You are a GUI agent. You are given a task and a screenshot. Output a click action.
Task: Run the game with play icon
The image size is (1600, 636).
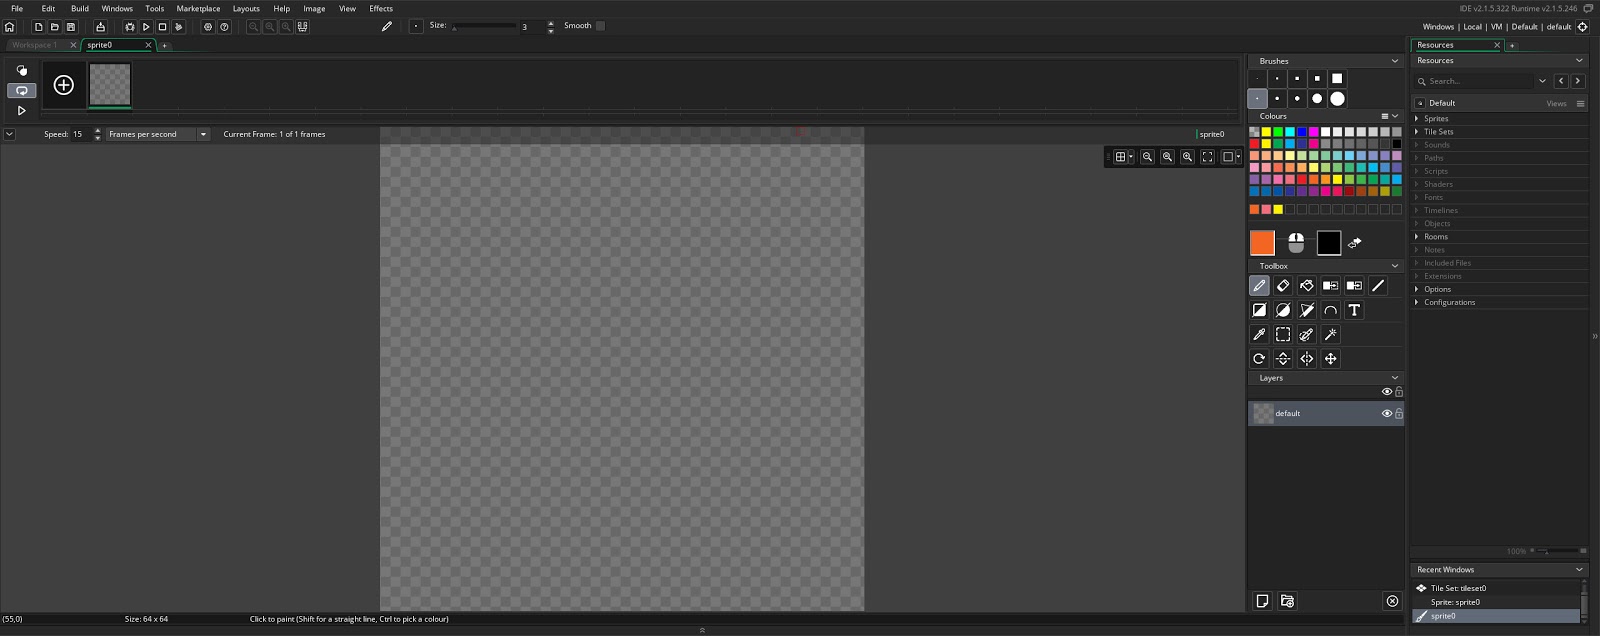pyautogui.click(x=146, y=27)
